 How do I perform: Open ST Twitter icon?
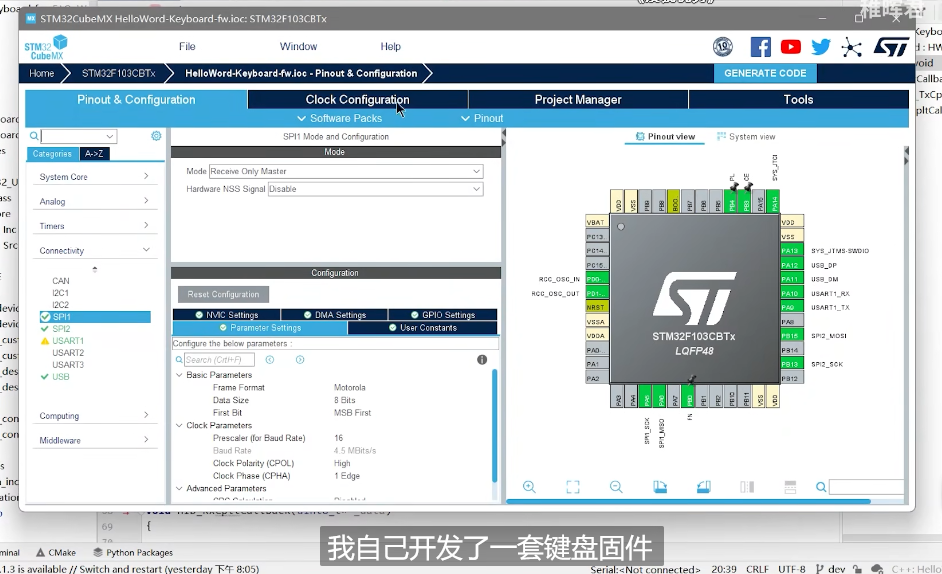(x=821, y=47)
